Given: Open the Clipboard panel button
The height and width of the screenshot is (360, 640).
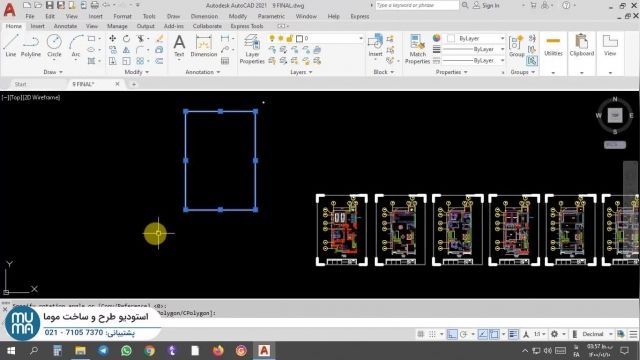Looking at the screenshot, I should [x=581, y=46].
